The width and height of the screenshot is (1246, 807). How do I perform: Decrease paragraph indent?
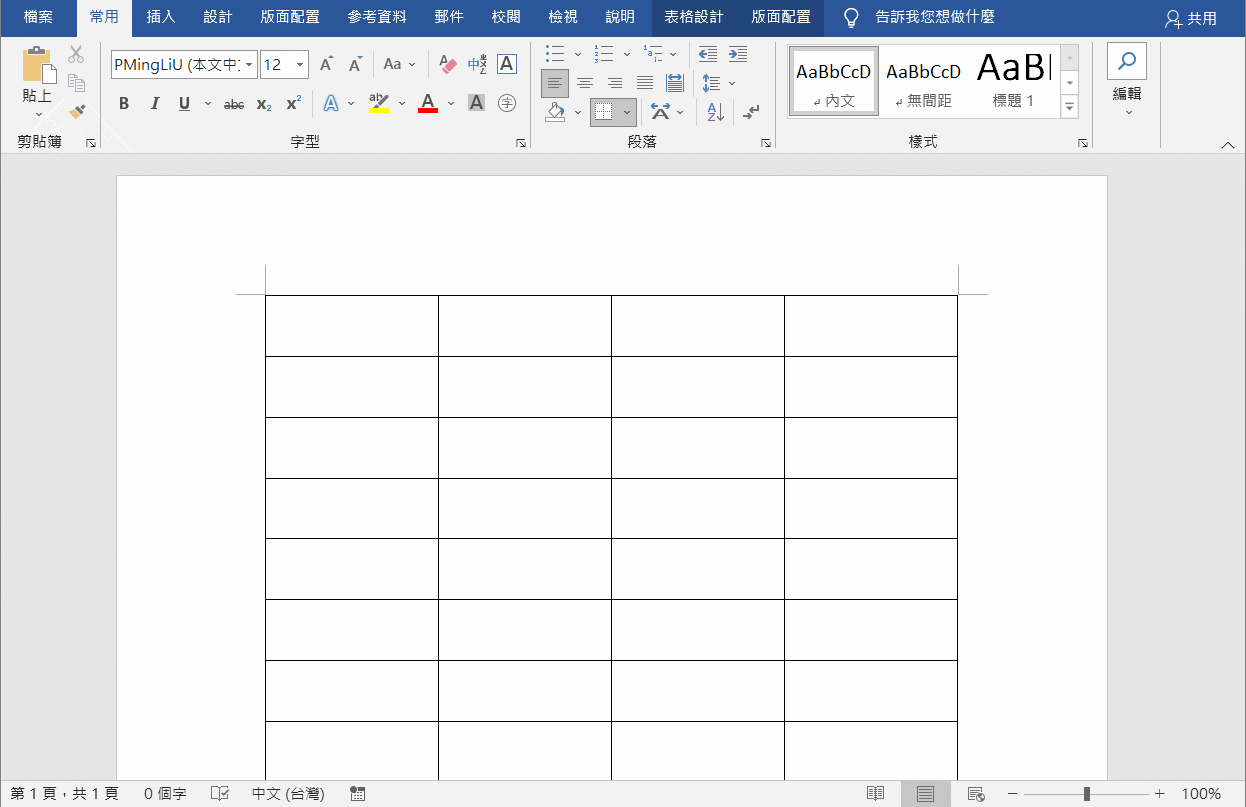pyautogui.click(x=708, y=54)
